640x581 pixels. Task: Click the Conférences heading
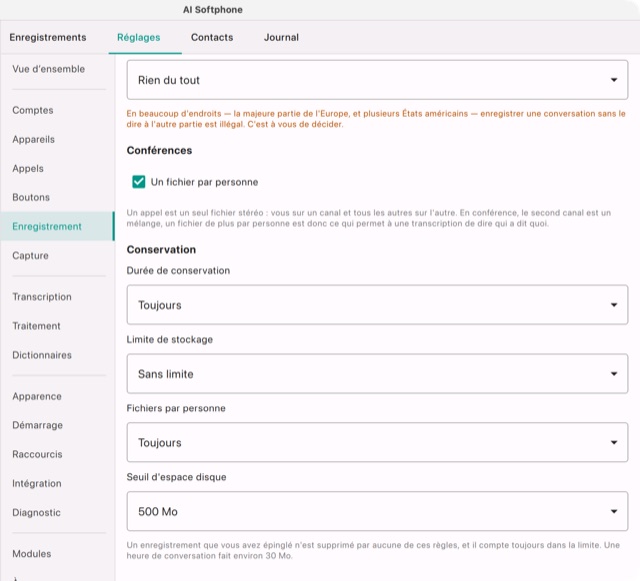tap(159, 150)
